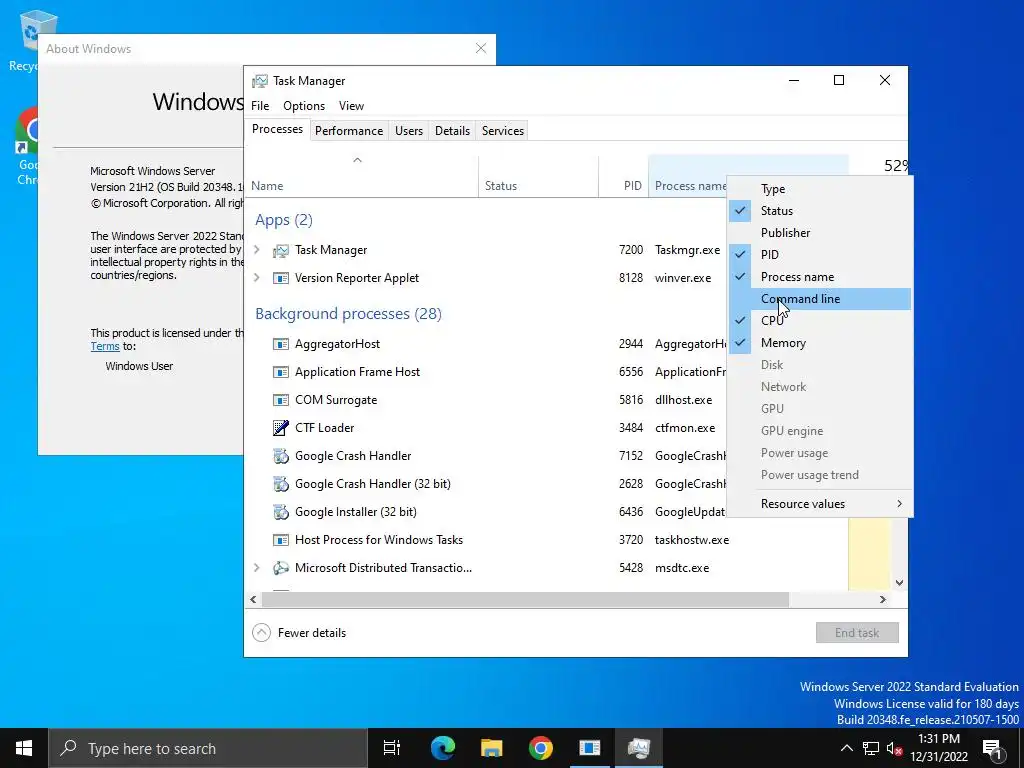Screen dimensions: 1024x768
Task: Open the Options menu
Action: coord(304,106)
